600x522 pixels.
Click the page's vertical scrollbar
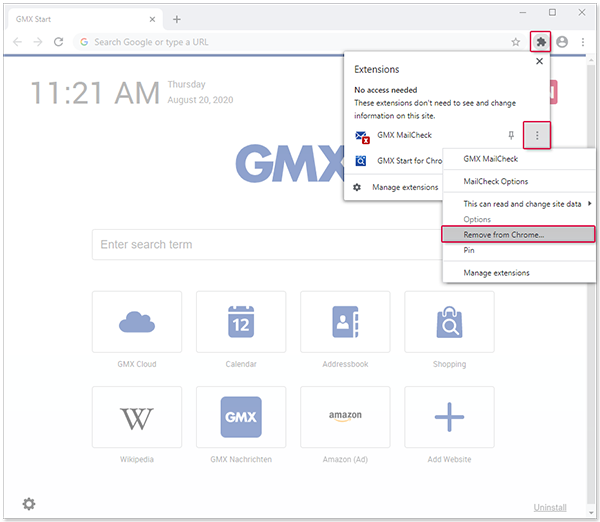pos(590,283)
